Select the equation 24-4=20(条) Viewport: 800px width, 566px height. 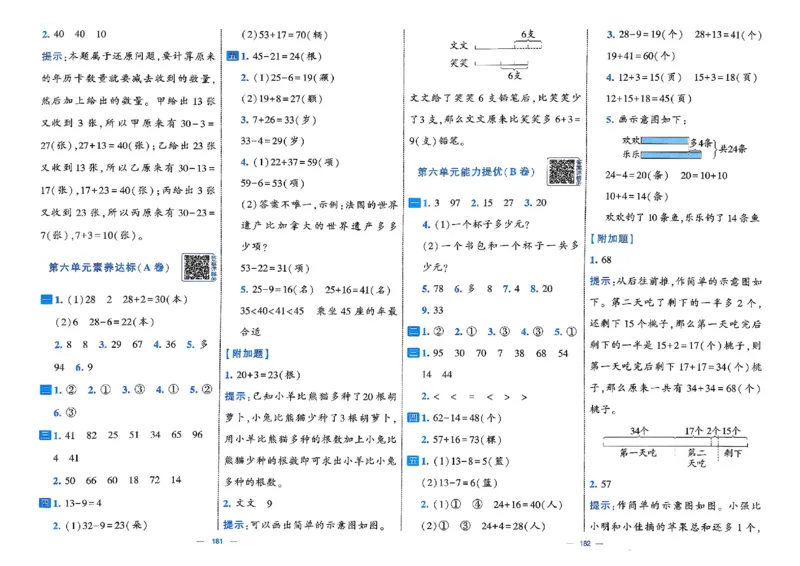coord(637,176)
